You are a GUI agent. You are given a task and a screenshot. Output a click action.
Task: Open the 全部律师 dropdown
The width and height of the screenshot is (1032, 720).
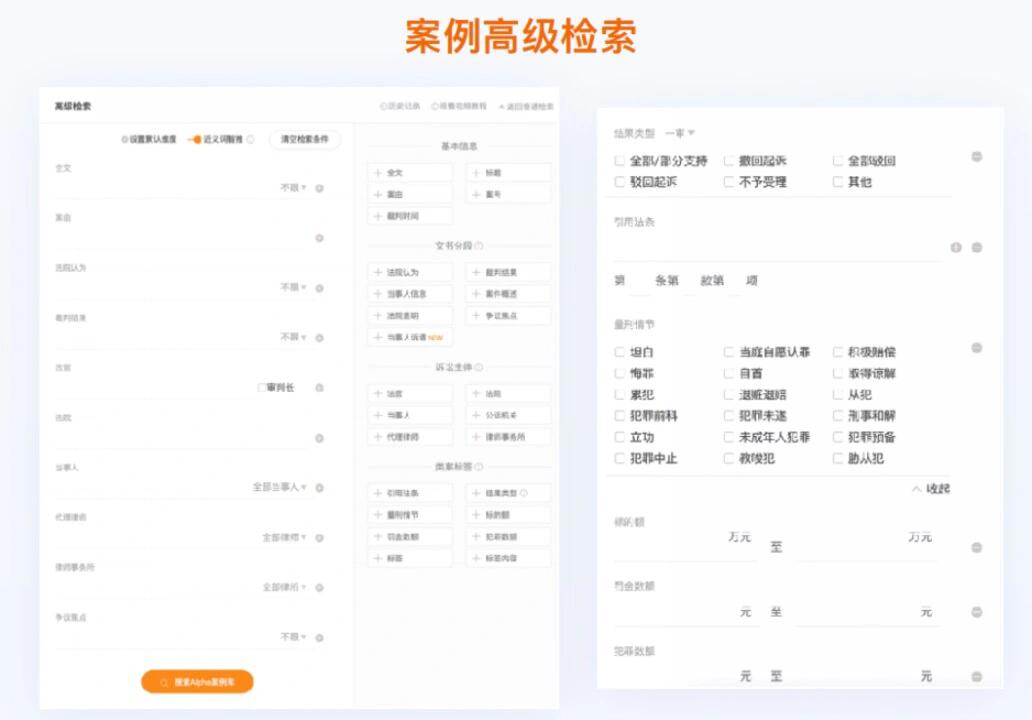tap(285, 538)
